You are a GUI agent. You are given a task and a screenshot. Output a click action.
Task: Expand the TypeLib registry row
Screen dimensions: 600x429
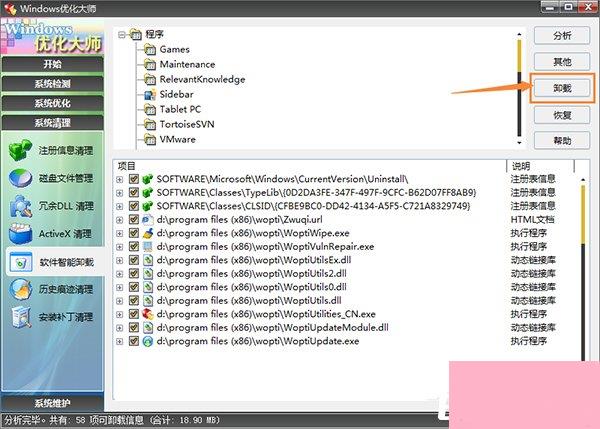coord(120,193)
